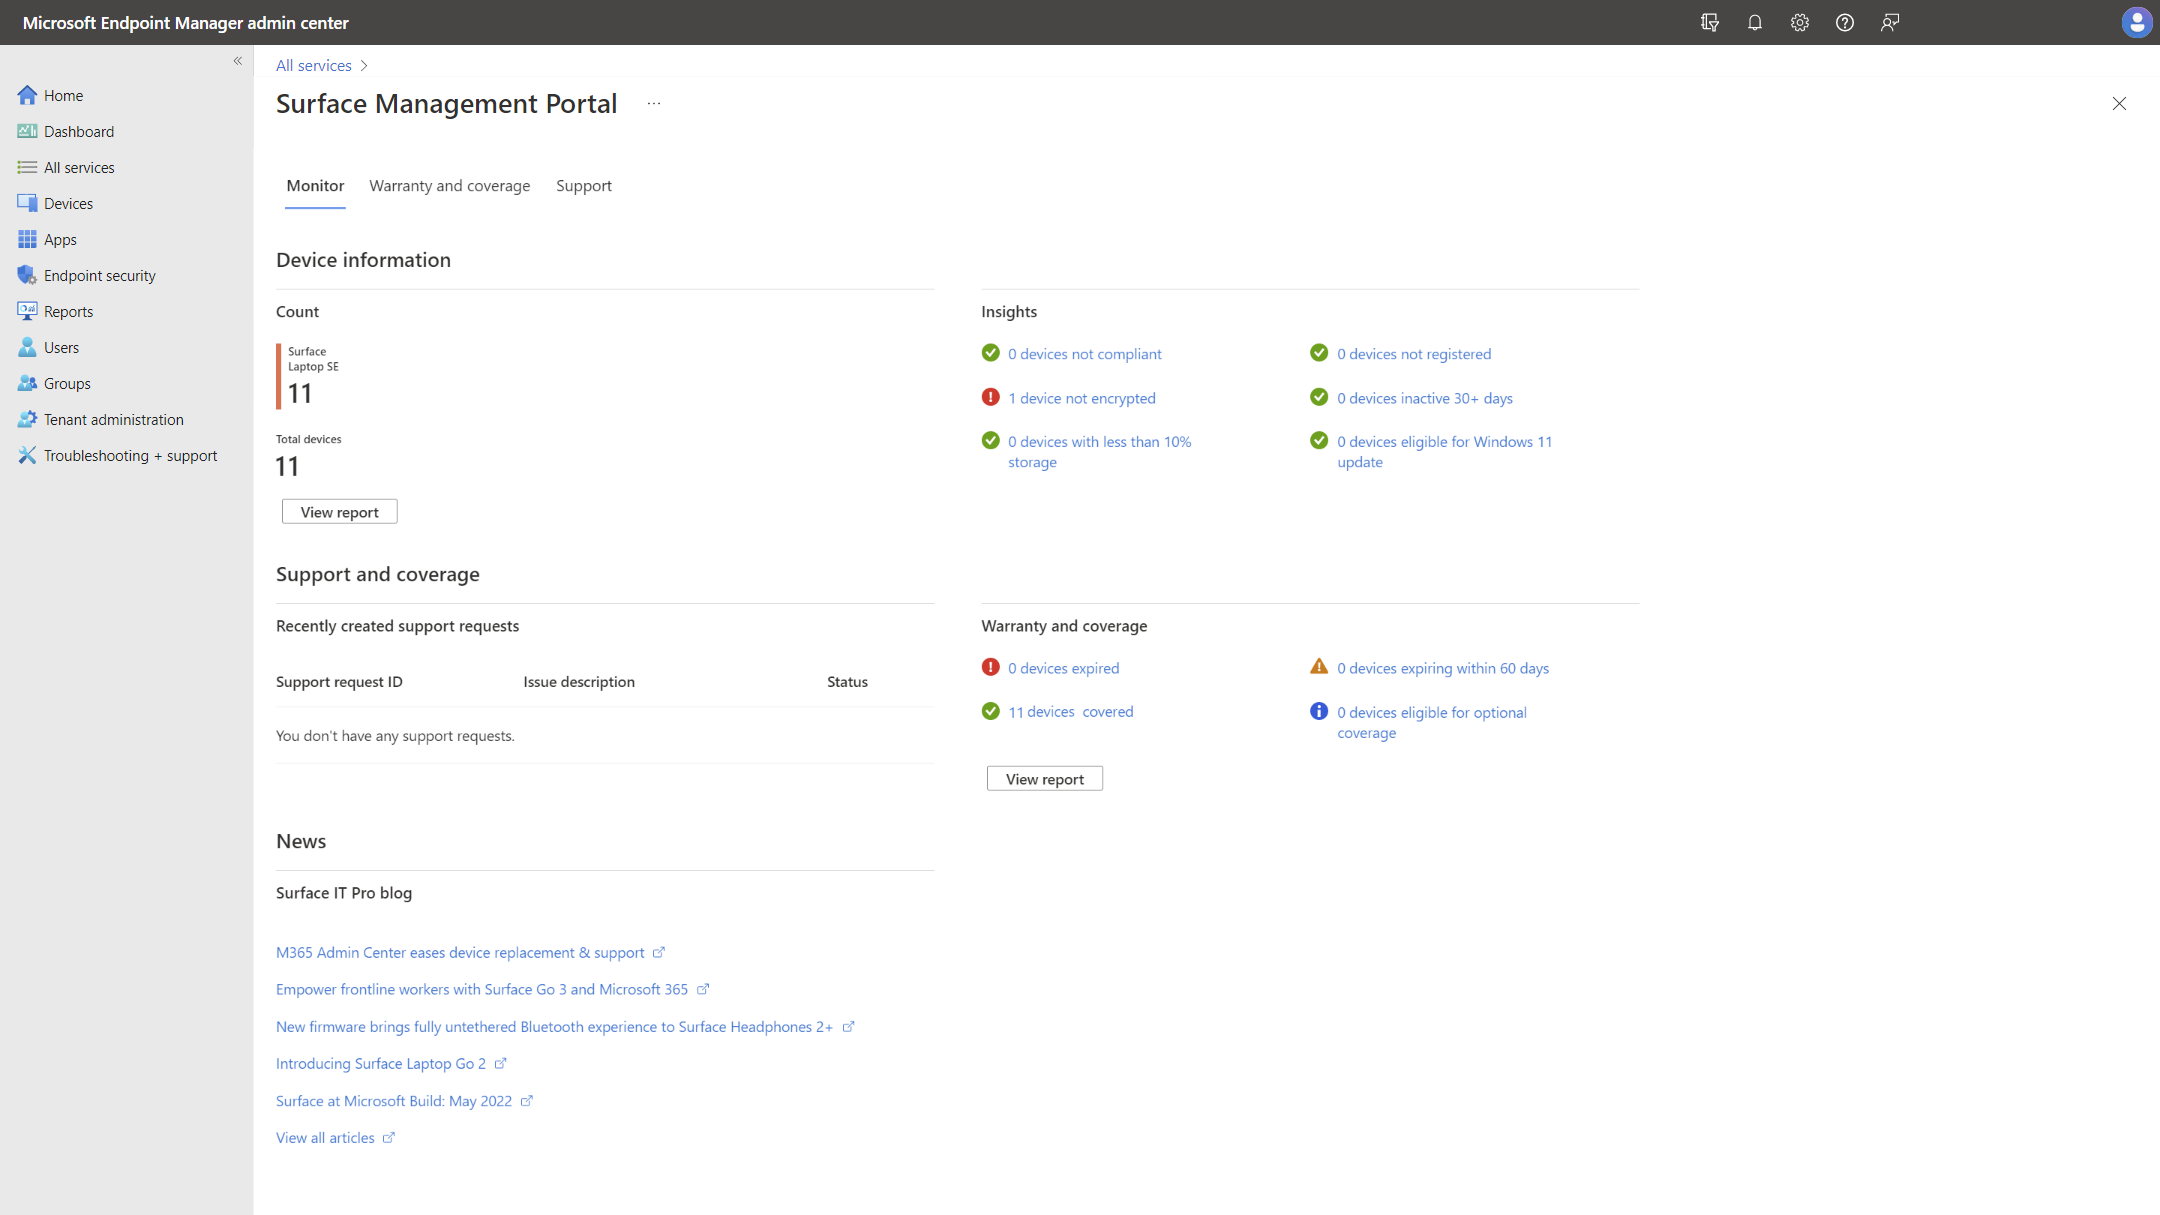Viewport: 2160px width, 1215px height.
Task: Switch to Warranty and coverage tab
Action: pyautogui.click(x=449, y=185)
